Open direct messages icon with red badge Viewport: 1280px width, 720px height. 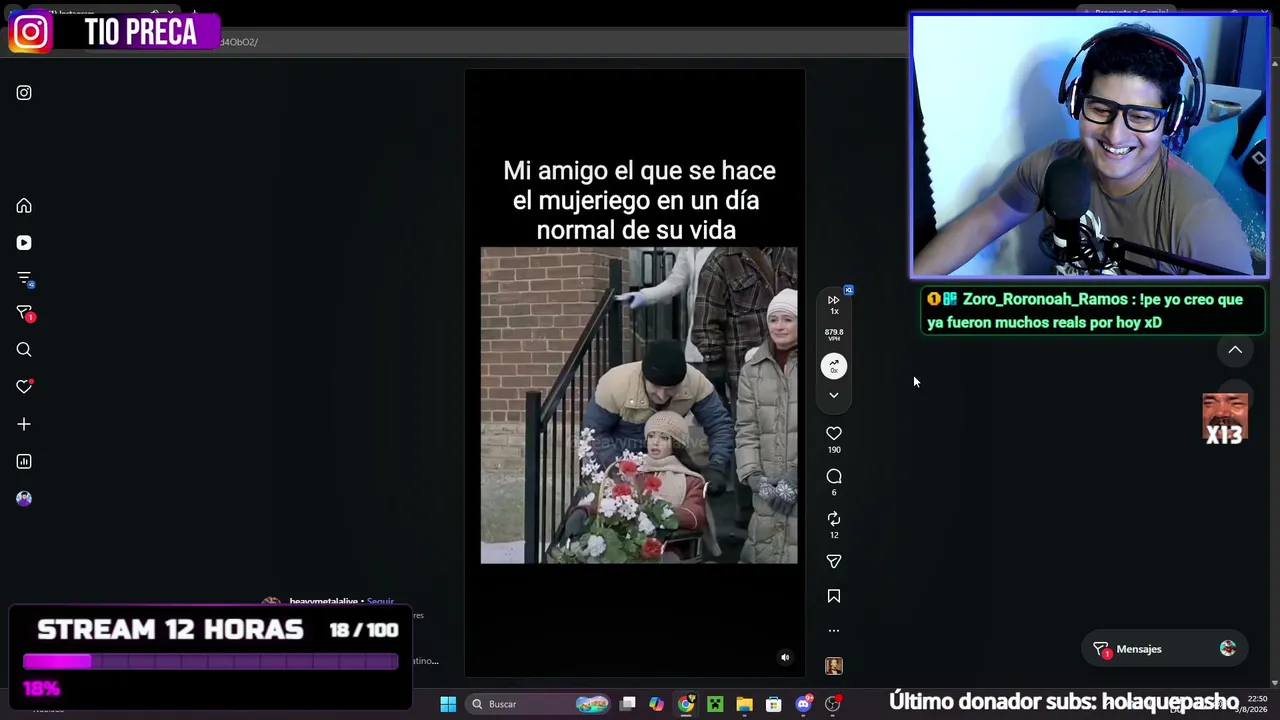coord(24,314)
